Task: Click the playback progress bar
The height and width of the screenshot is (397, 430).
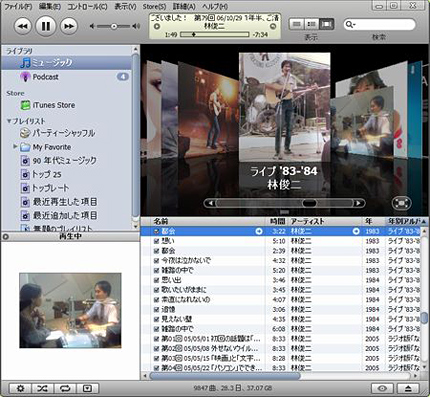Action: coord(215,34)
